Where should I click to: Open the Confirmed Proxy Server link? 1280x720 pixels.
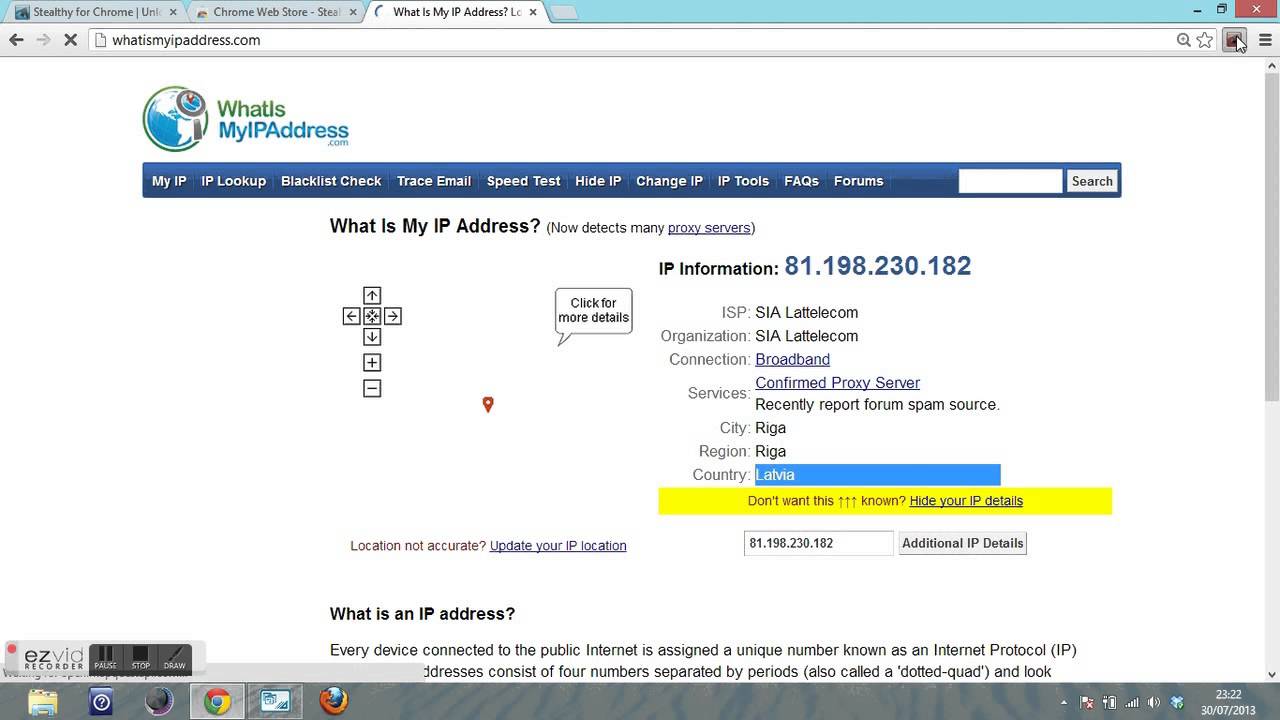pyautogui.click(x=837, y=383)
